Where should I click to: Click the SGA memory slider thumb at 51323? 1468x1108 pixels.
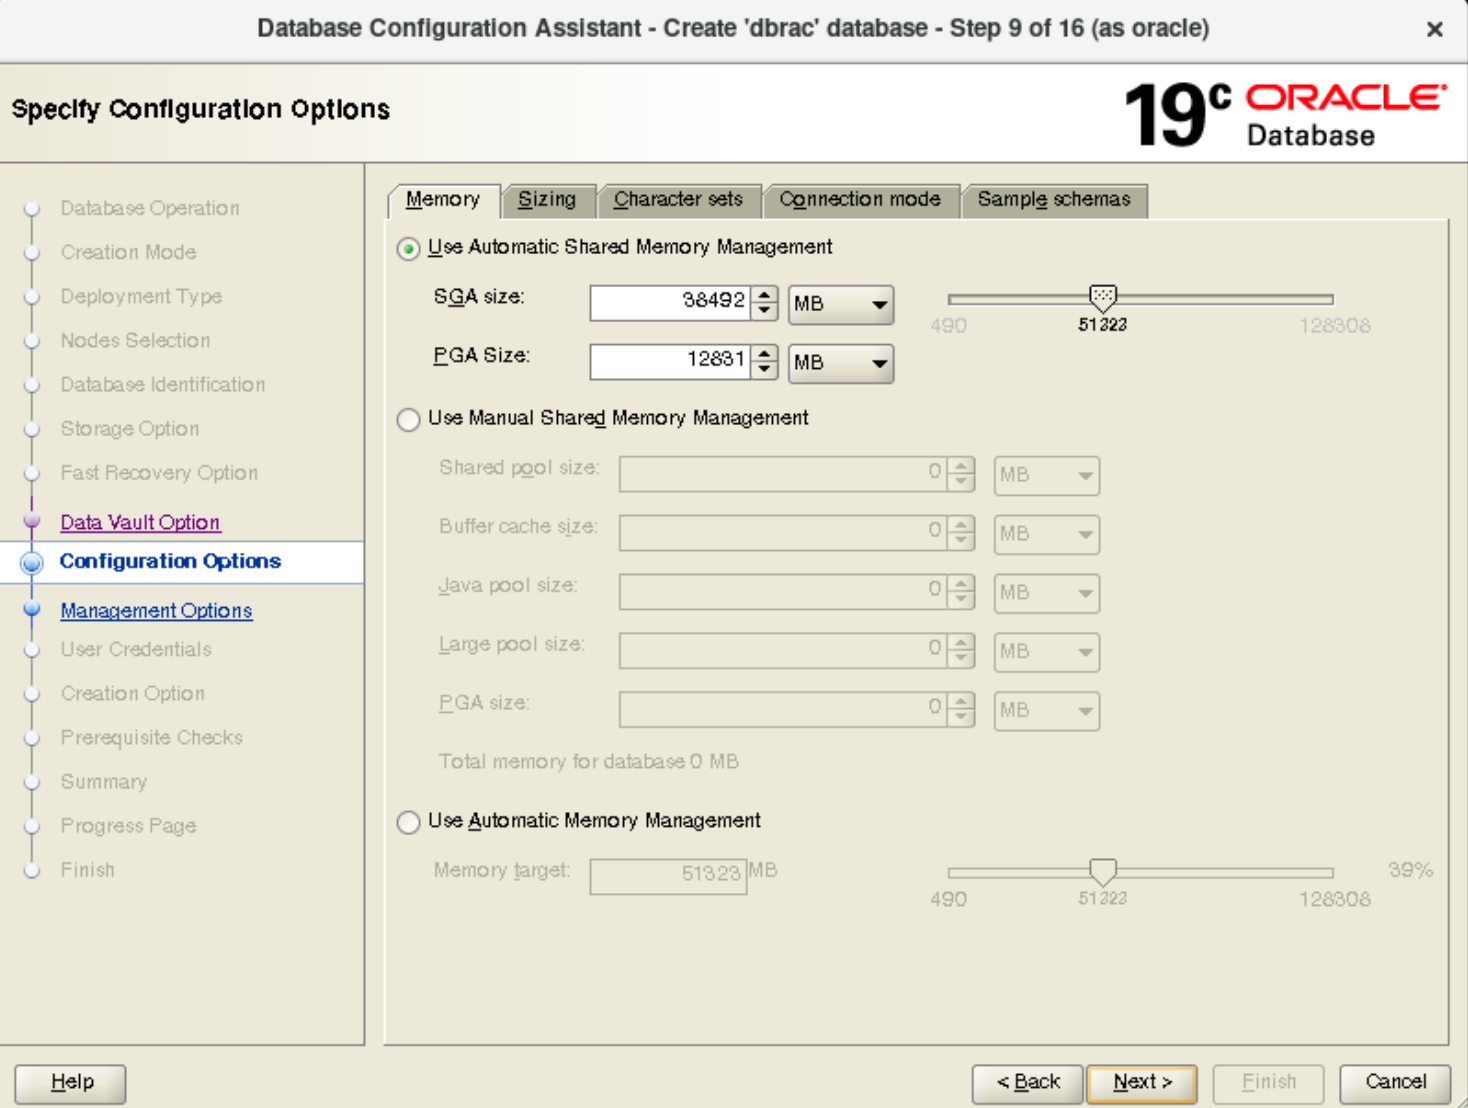[1102, 297]
